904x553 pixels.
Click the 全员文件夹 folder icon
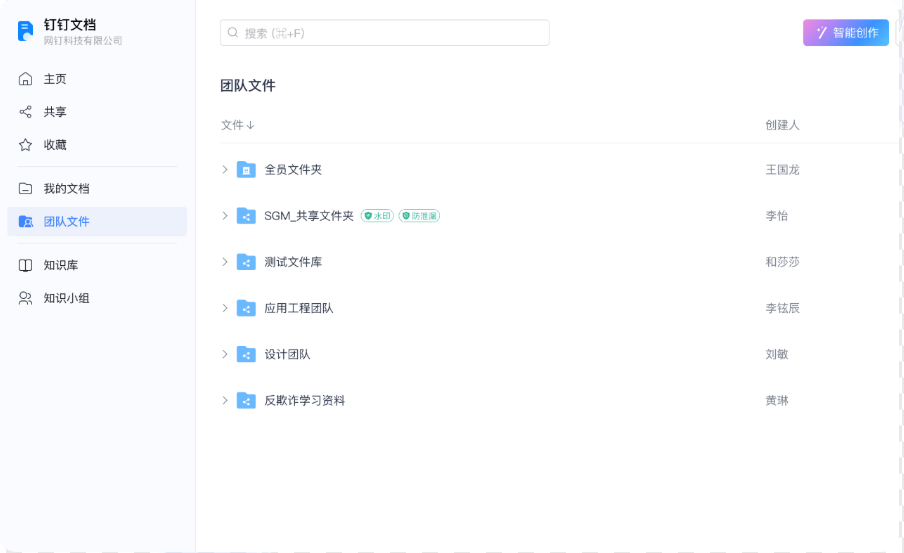[x=246, y=170]
